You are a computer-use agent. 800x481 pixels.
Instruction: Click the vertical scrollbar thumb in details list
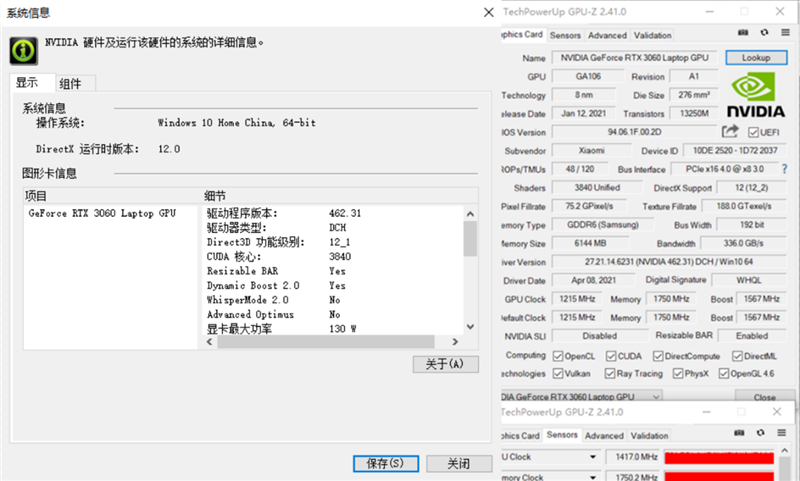pyautogui.click(x=470, y=238)
